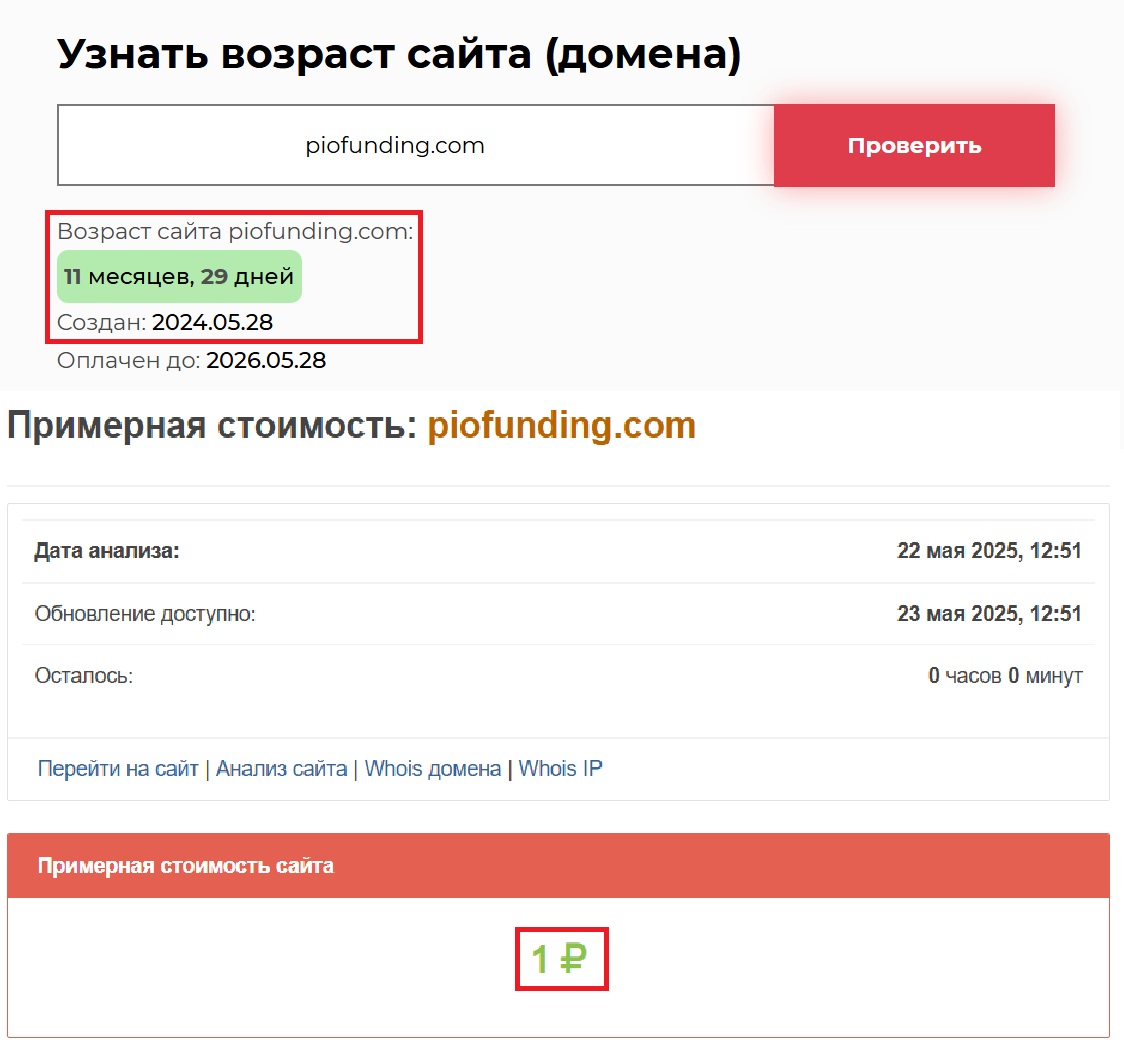Click the red "Проверить" button
This screenshot has height=1042, width=1124.
(x=914, y=146)
